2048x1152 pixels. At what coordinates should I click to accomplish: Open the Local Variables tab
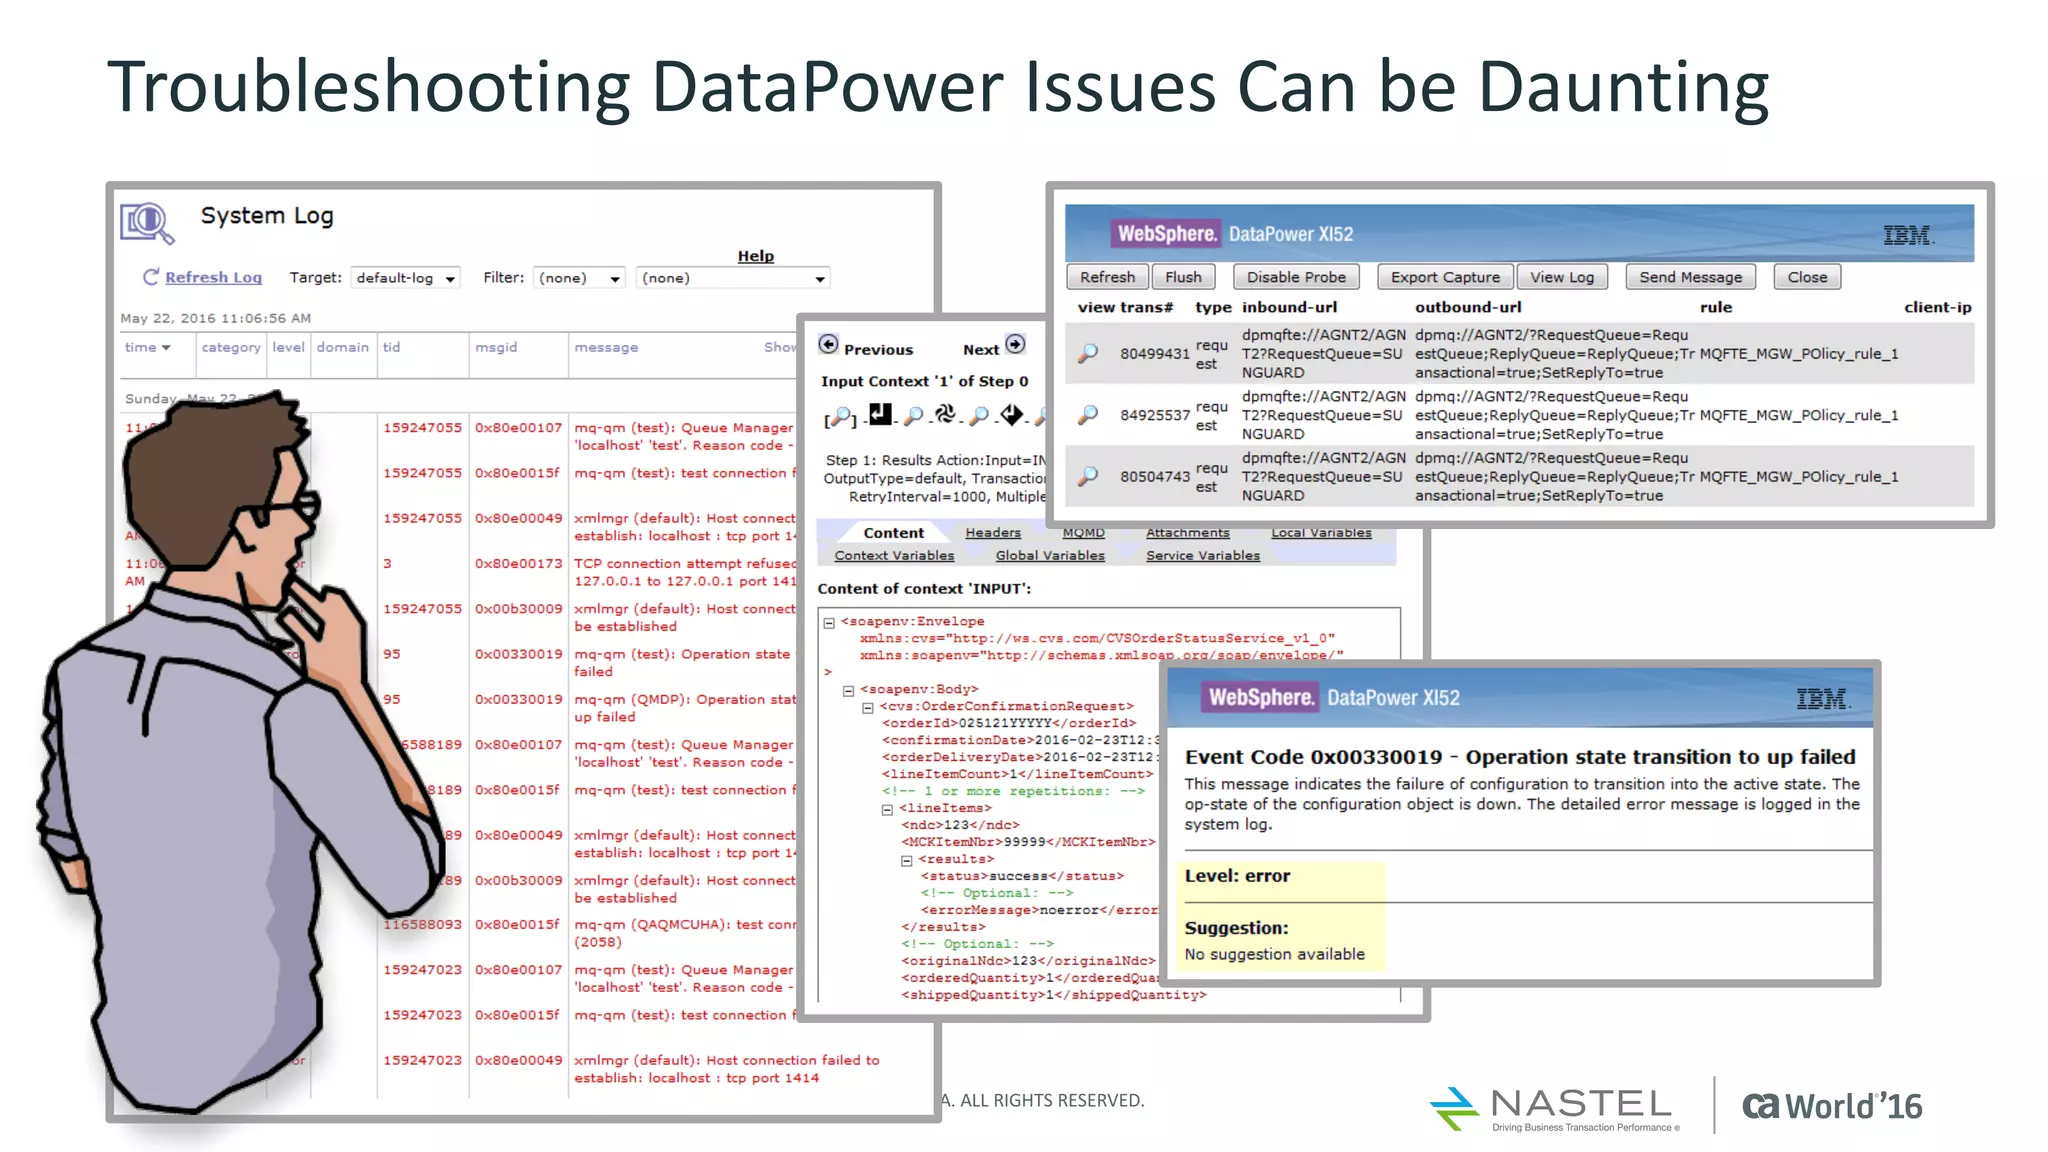coord(1321,533)
